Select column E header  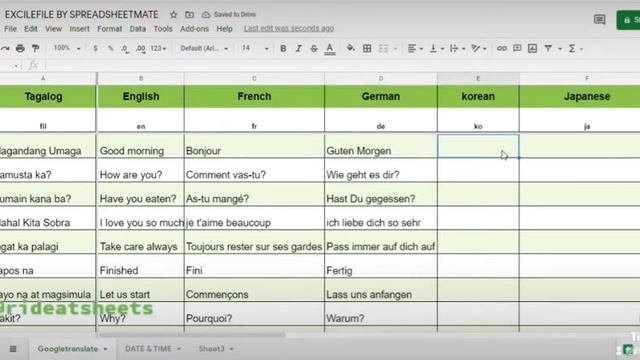(x=478, y=78)
